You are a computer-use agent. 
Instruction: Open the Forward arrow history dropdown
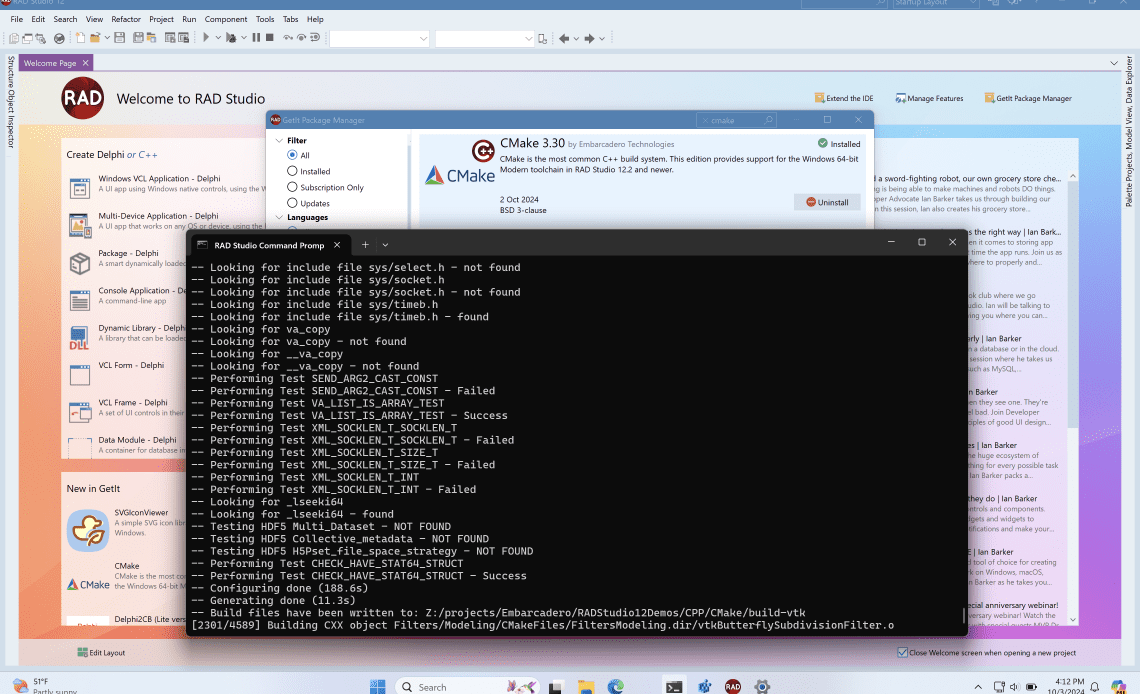pos(601,39)
